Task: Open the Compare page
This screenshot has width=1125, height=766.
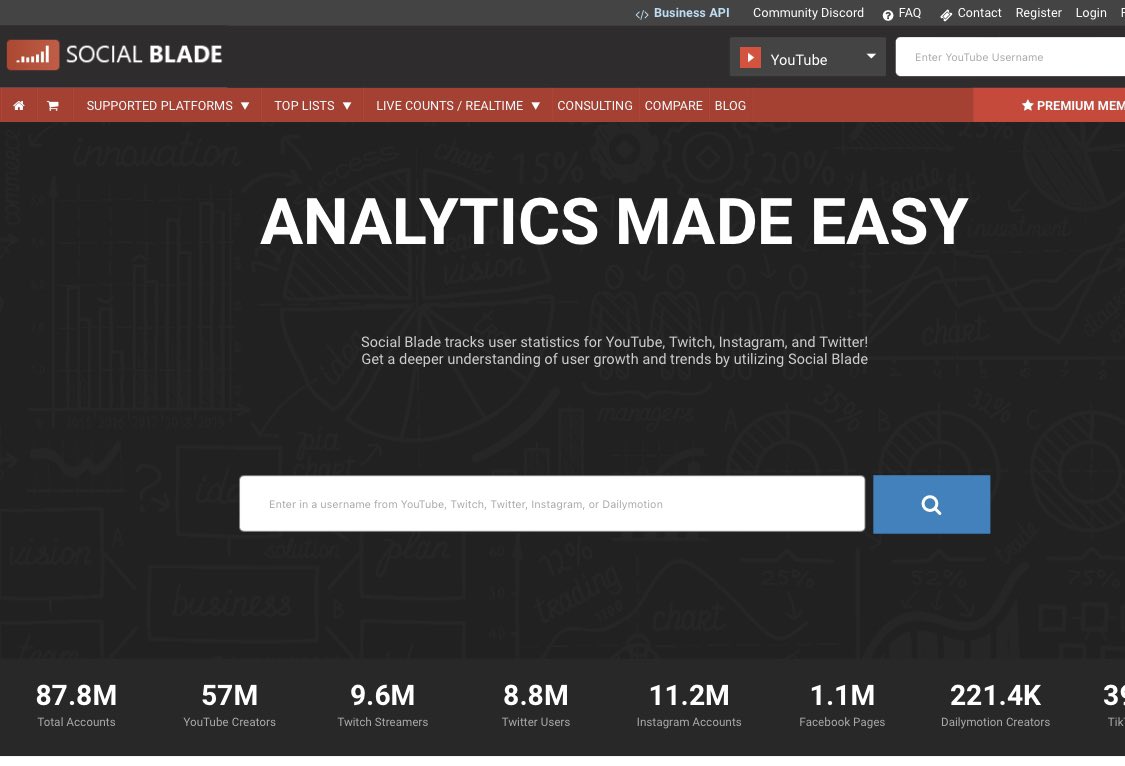Action: tap(673, 105)
